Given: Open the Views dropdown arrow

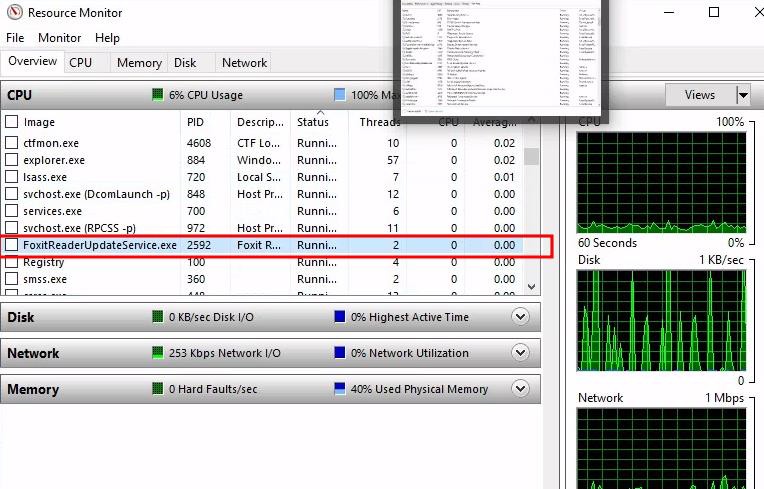Looking at the screenshot, I should click(x=743, y=95).
